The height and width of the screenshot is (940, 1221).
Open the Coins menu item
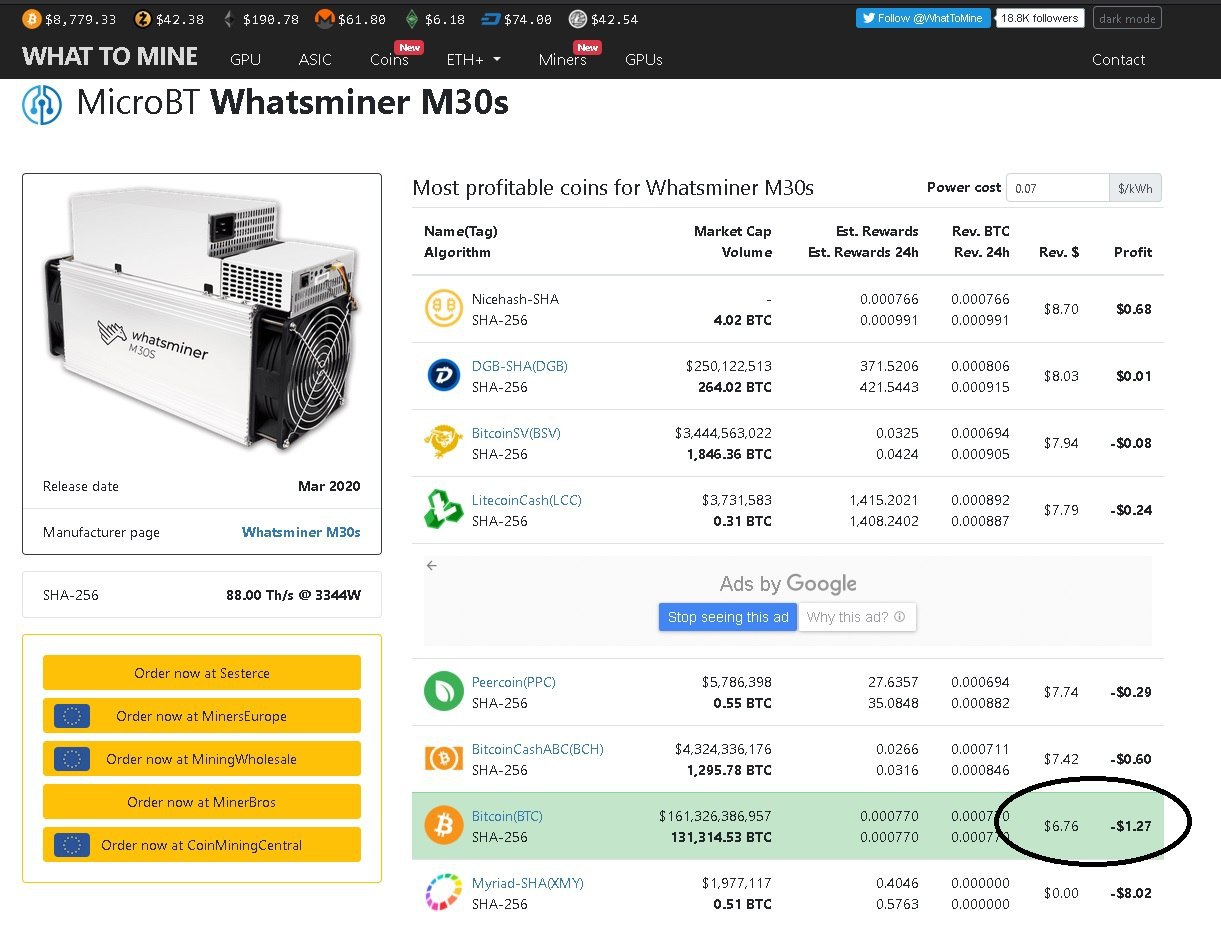pos(389,59)
